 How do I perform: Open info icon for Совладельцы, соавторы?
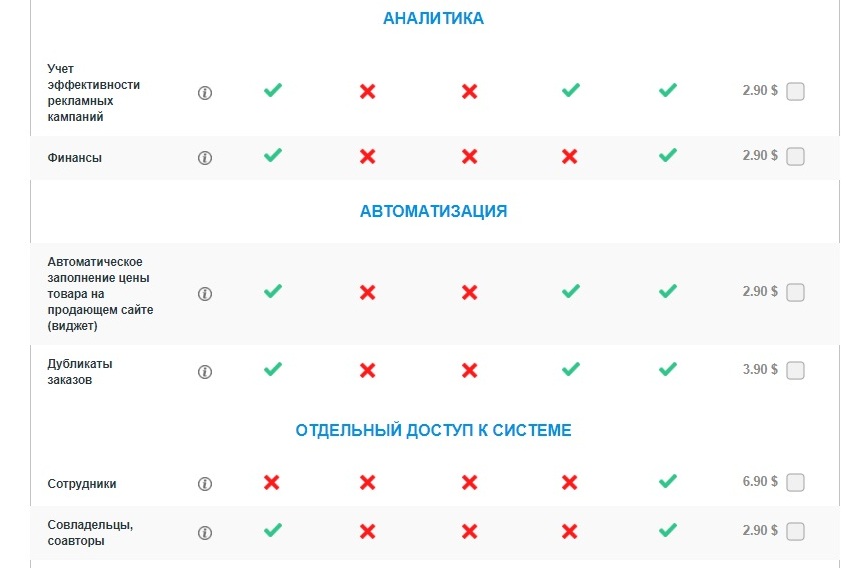pos(205,532)
